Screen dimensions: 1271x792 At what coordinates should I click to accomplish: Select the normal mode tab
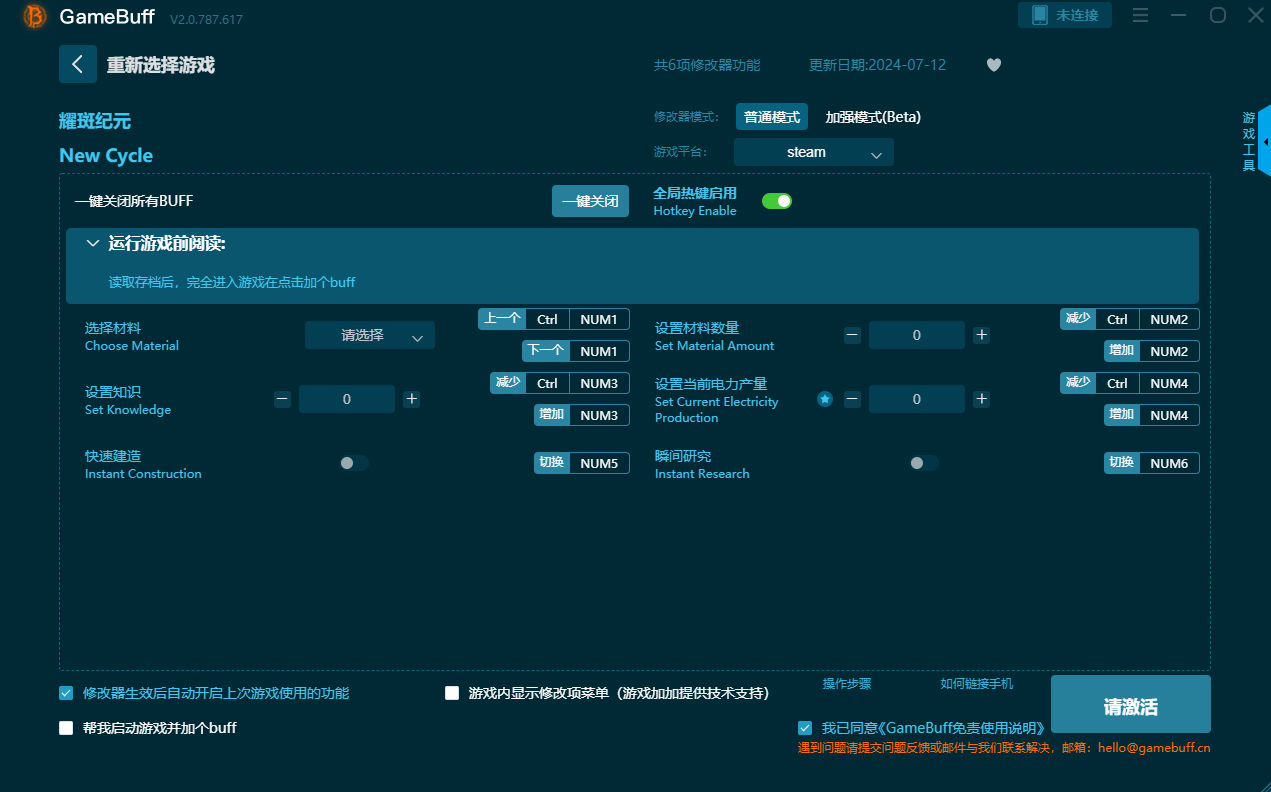(772, 117)
